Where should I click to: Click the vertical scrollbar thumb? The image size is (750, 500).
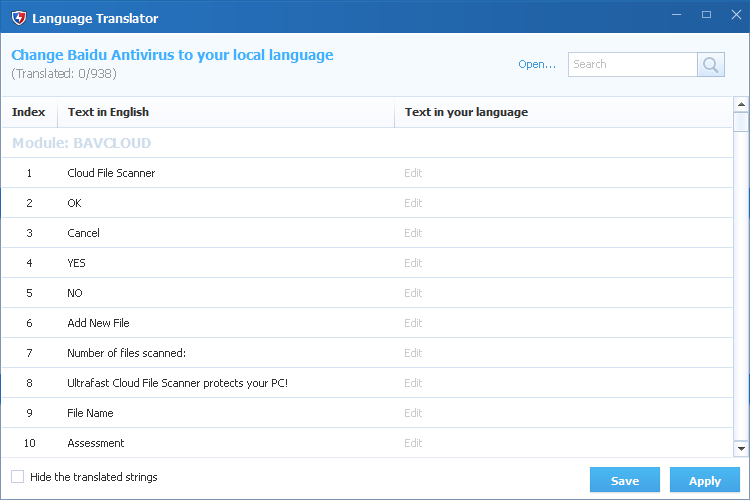(741, 122)
